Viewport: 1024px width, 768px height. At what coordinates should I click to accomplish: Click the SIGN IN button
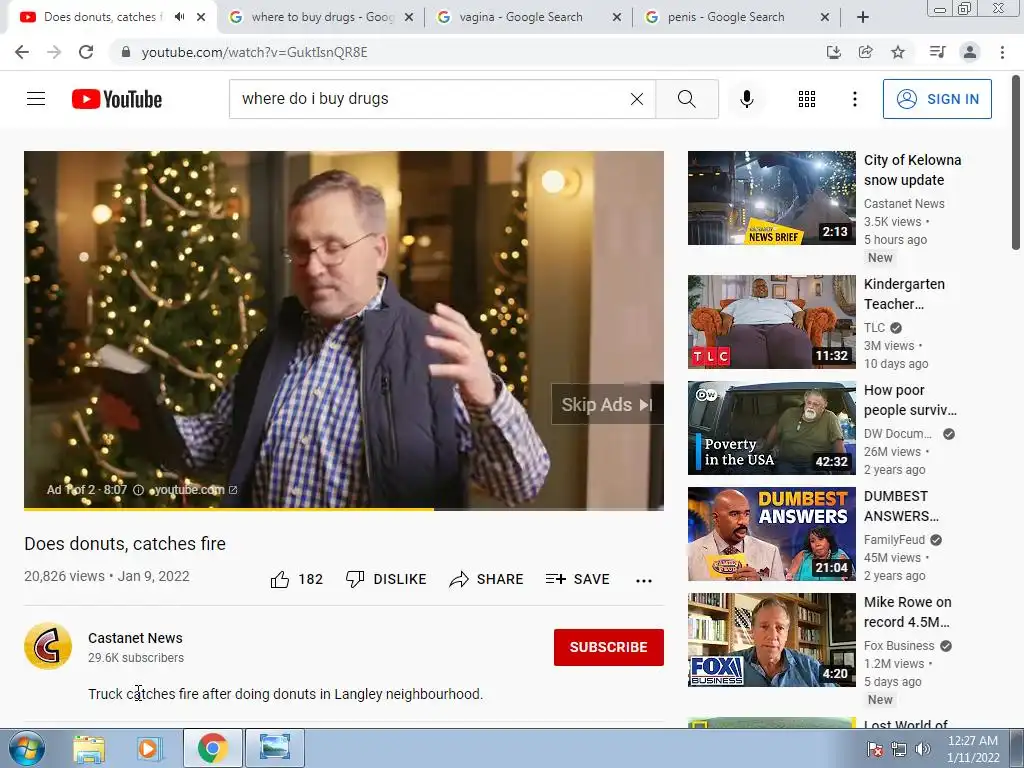(x=936, y=99)
